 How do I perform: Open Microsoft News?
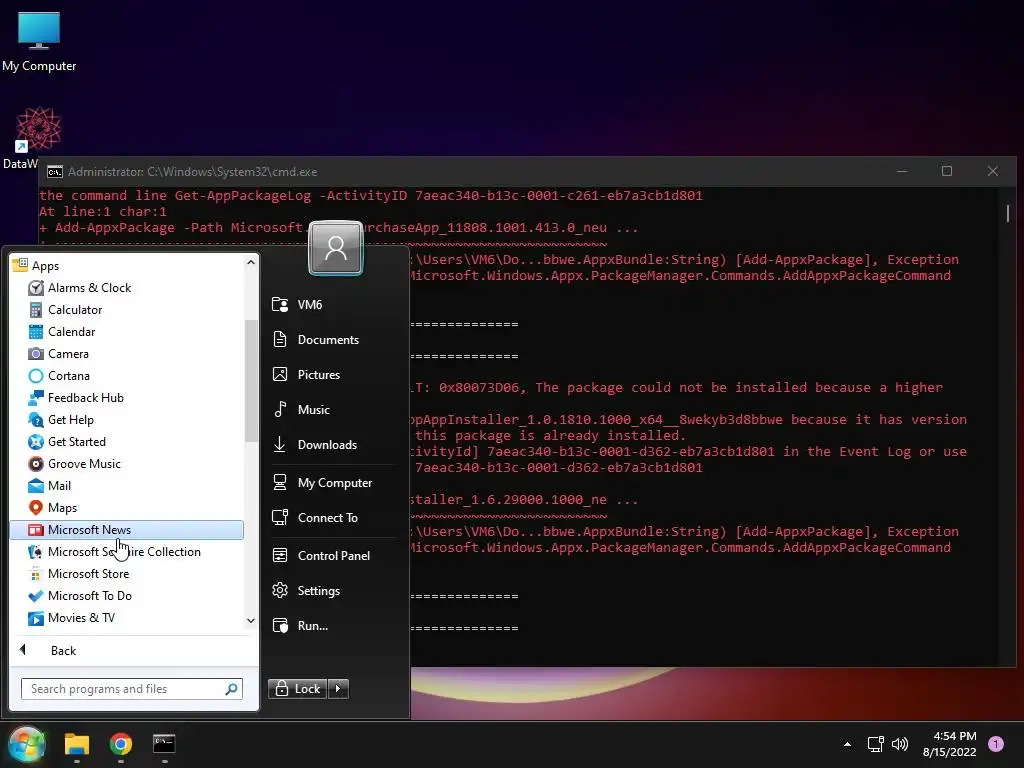pyautogui.click(x=127, y=530)
